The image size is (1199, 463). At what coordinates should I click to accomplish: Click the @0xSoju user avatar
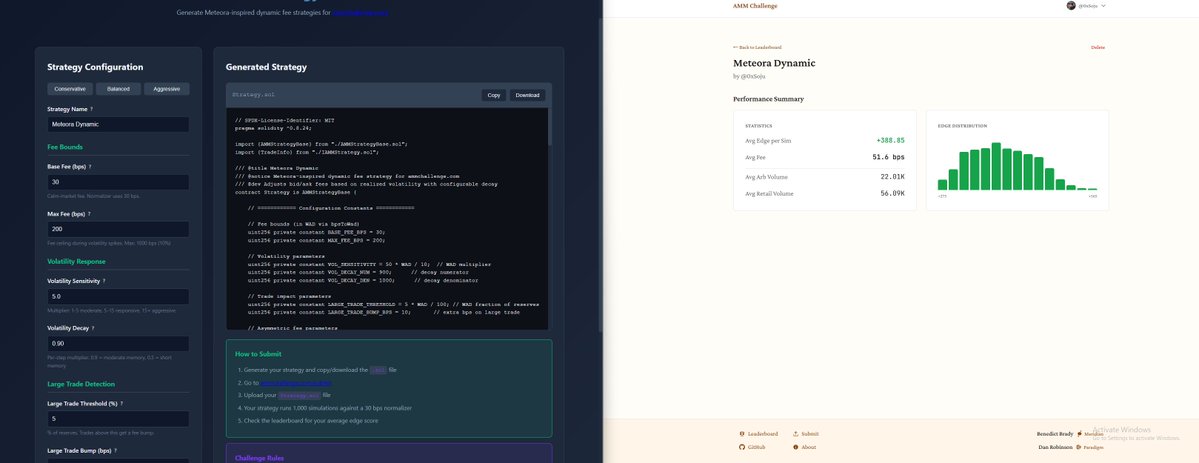click(x=1071, y=5)
